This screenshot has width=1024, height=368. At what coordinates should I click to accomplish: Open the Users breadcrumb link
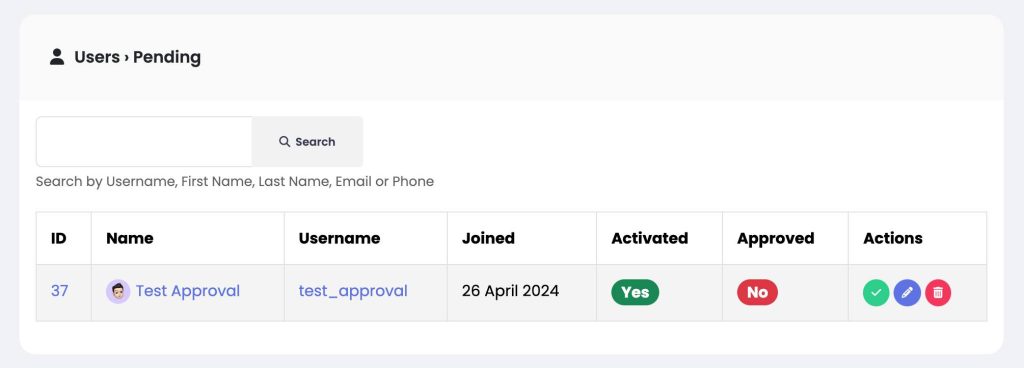click(x=97, y=57)
